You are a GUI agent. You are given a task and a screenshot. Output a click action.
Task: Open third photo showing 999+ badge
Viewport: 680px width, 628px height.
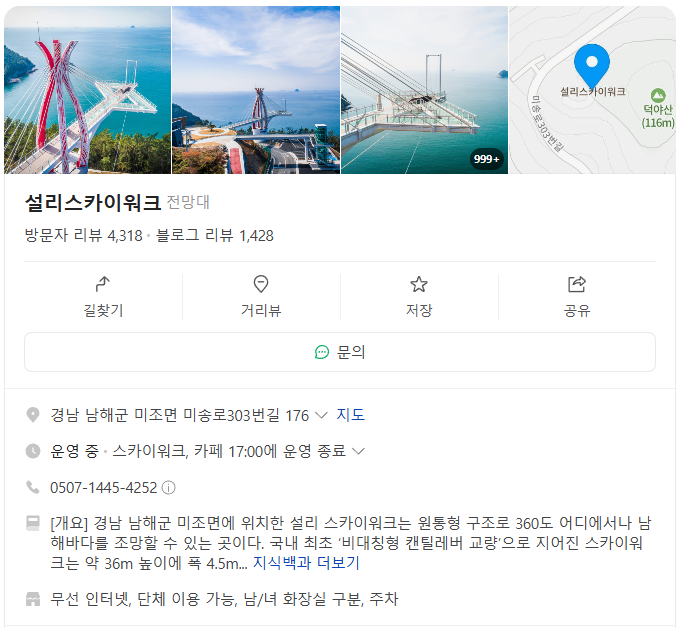[x=425, y=90]
